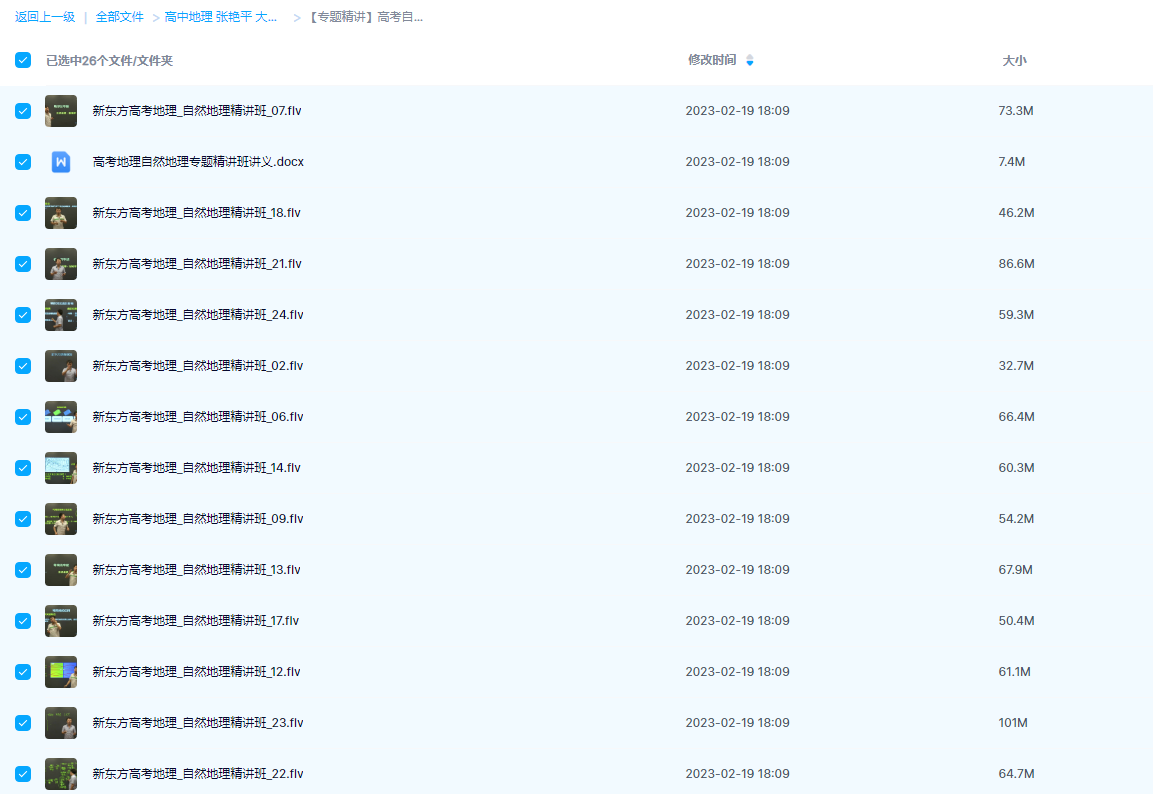Click 返回上一级 to go back
This screenshot has height=794, width=1153.
tap(45, 17)
